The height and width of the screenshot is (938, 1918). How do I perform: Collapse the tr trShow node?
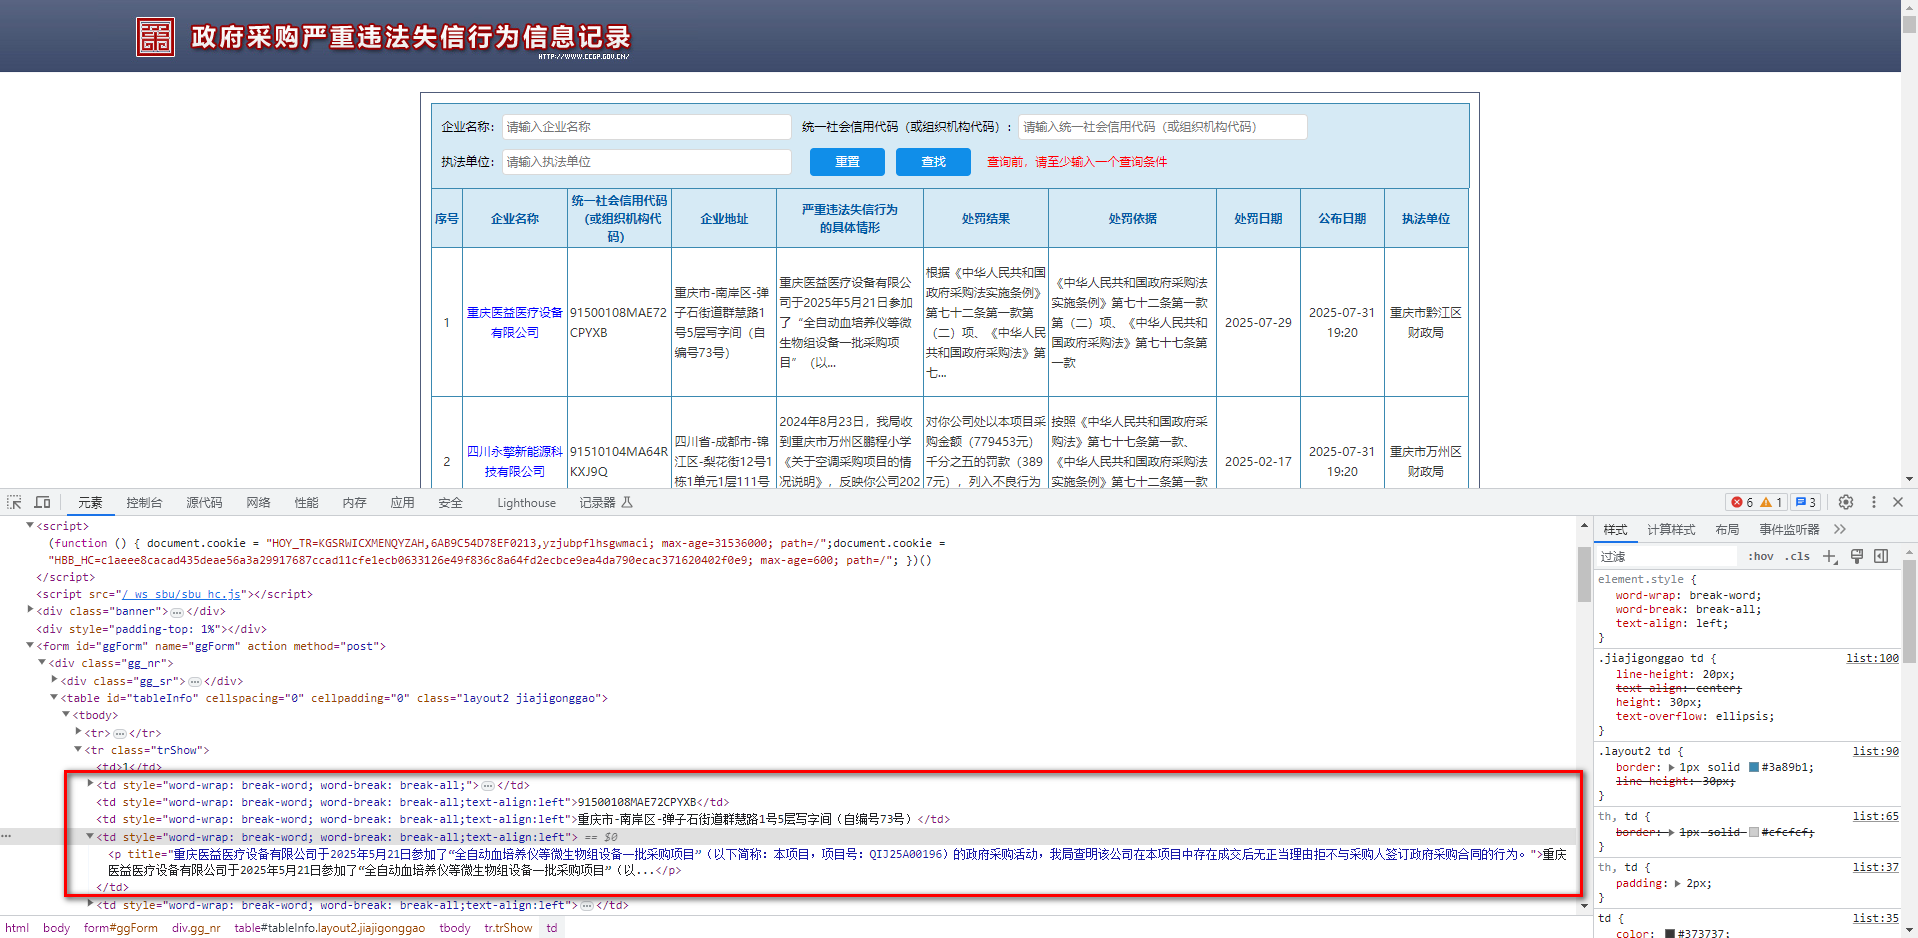(78, 749)
